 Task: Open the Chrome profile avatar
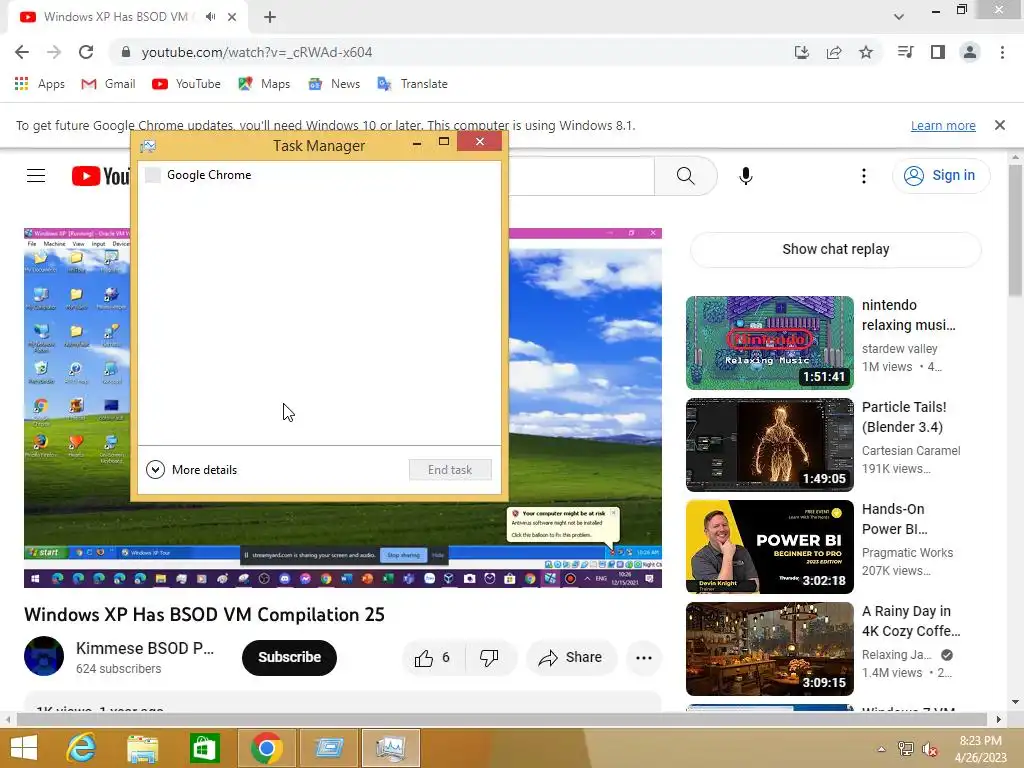point(970,52)
